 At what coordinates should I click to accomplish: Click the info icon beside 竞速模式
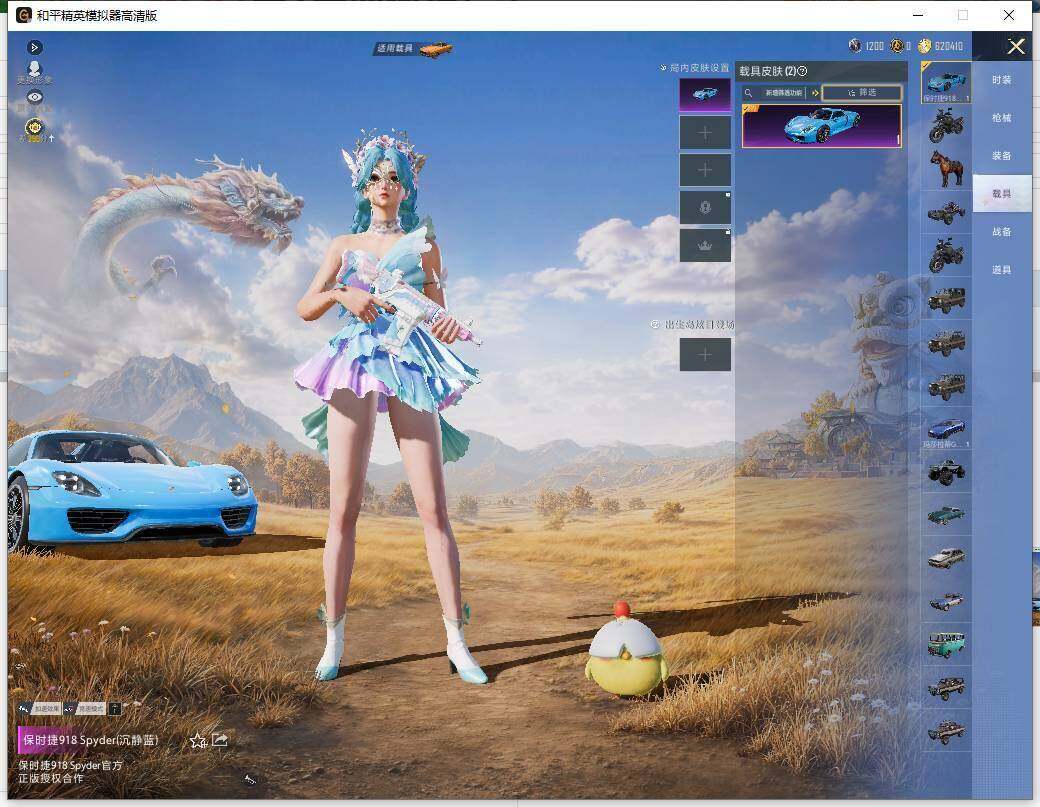(x=115, y=709)
